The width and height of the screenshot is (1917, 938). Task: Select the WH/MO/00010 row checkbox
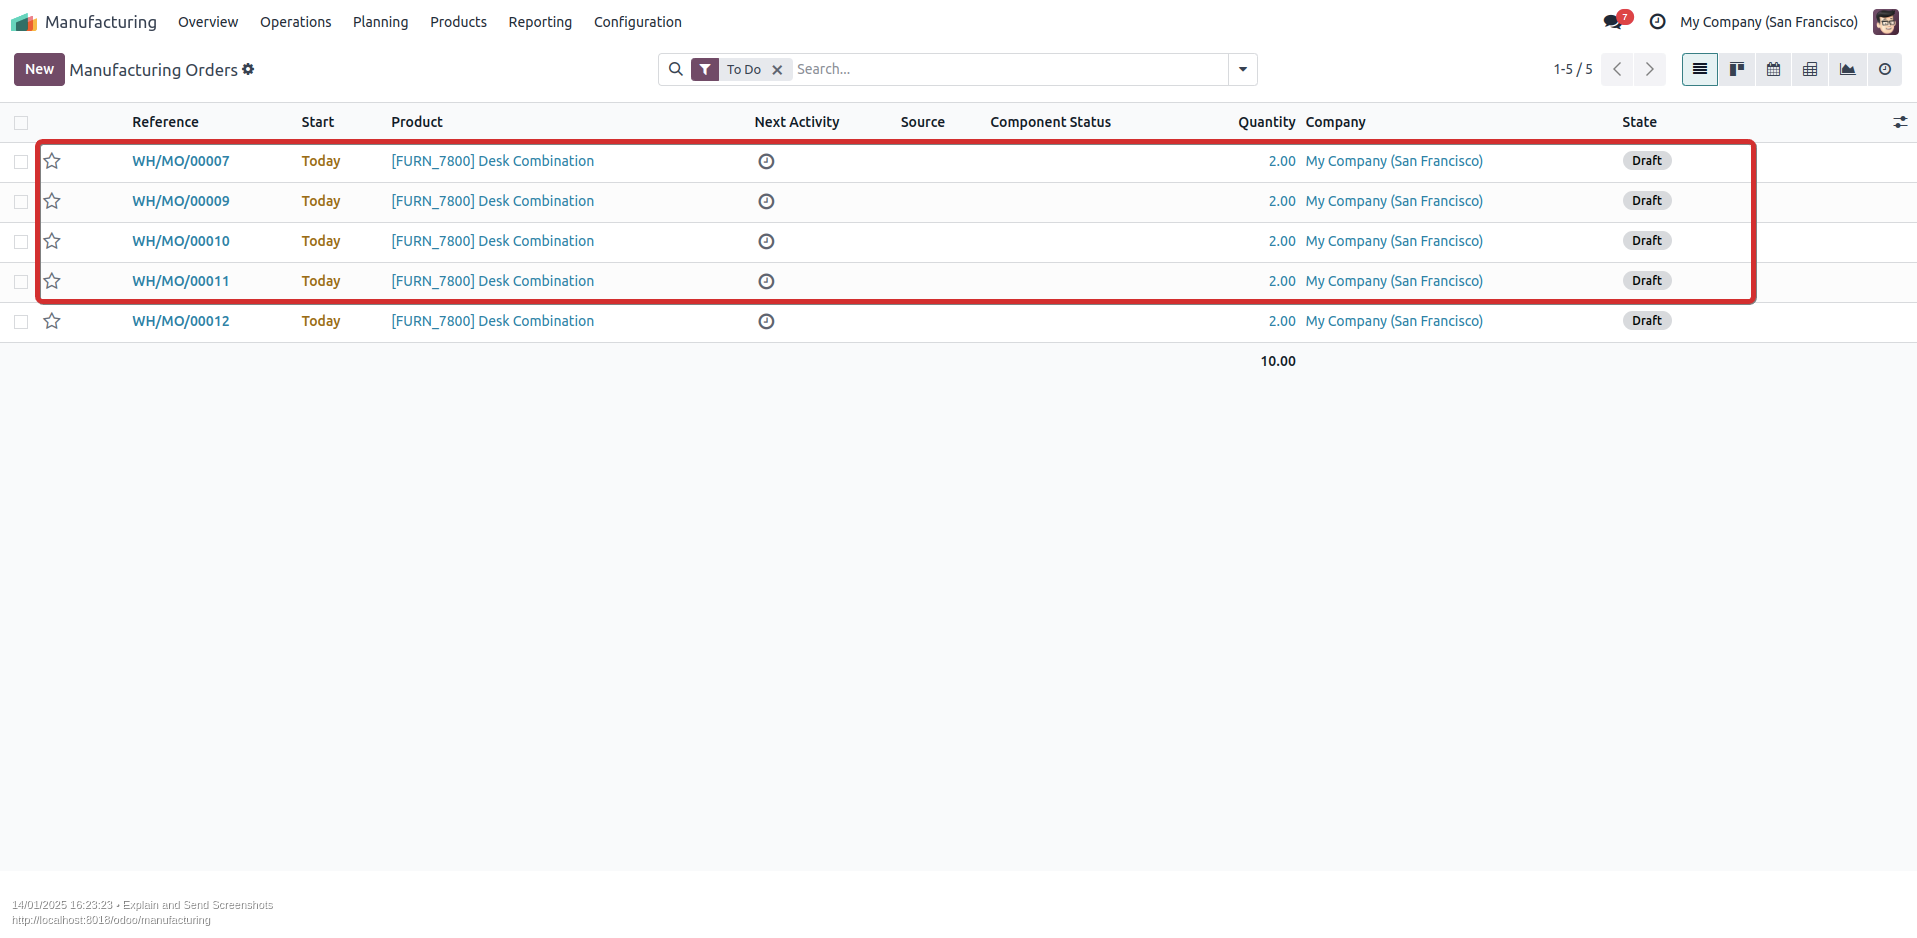click(21, 242)
